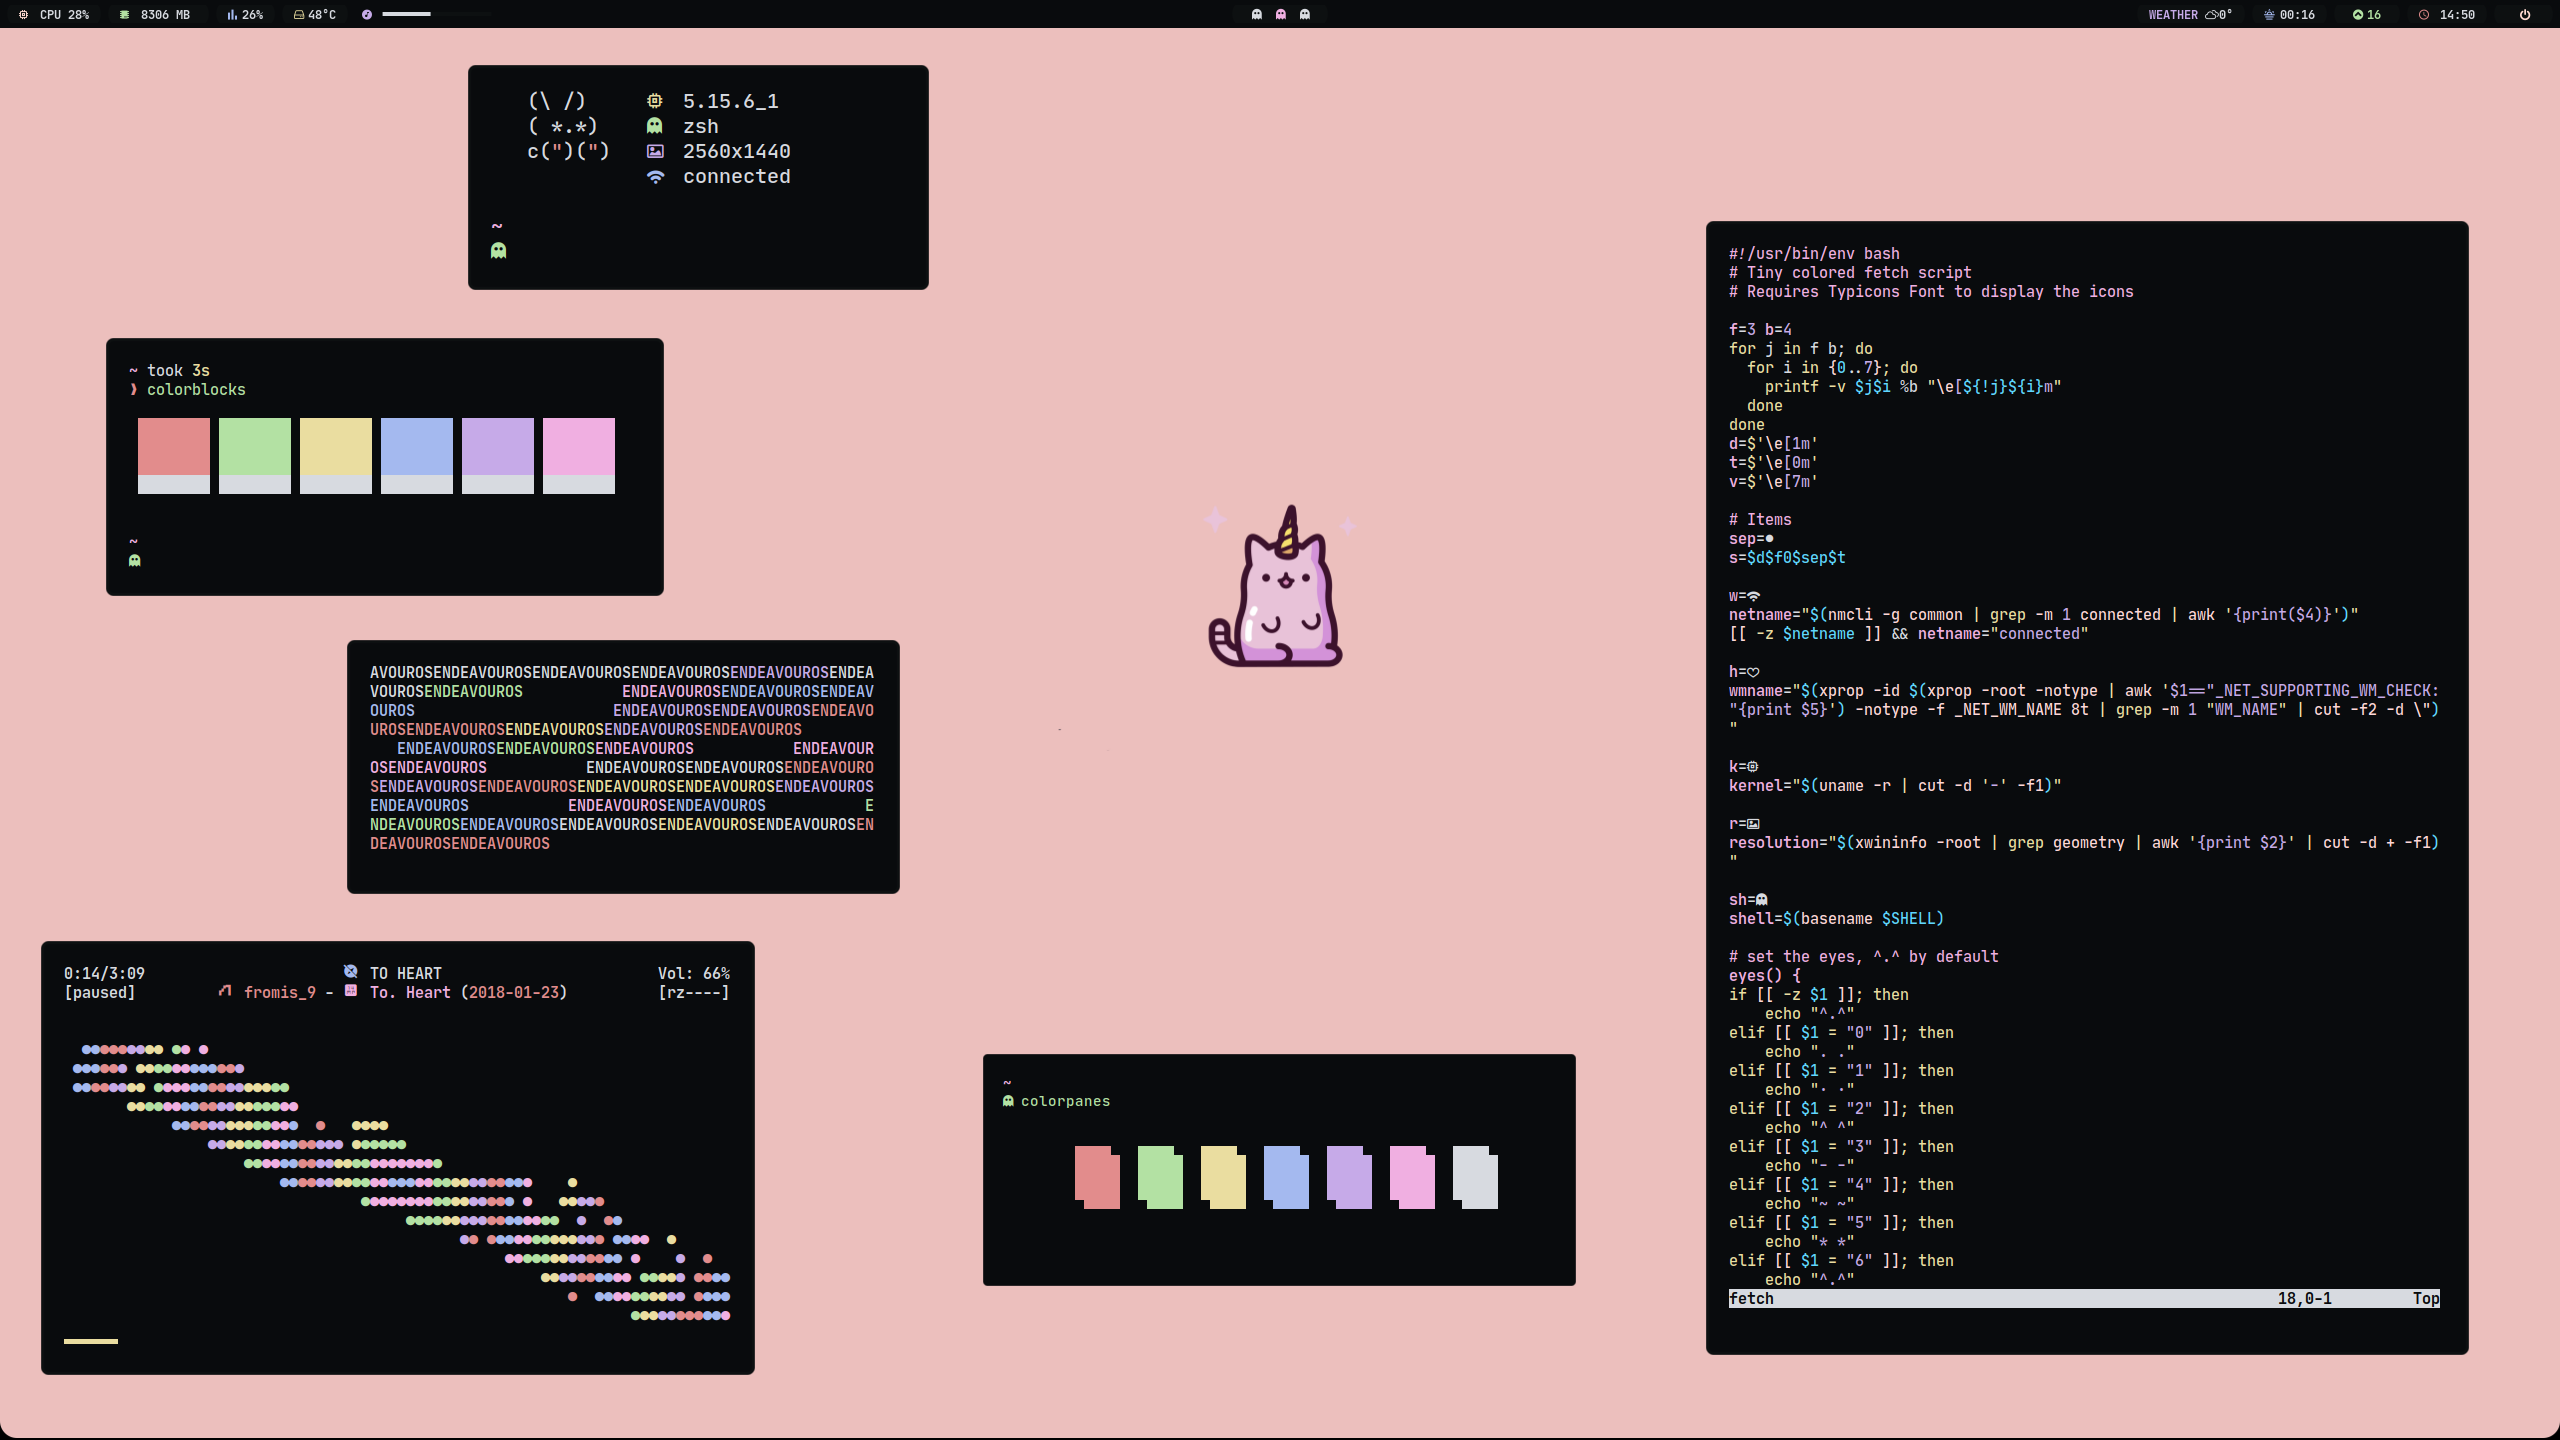Click the 'colorblocks' command text
This screenshot has width=2560, height=1440.
tap(196, 389)
